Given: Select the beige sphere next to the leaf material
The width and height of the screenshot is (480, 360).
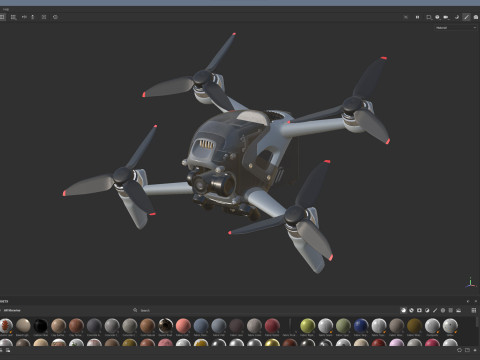Looking at the screenshot, I should click(23, 325).
